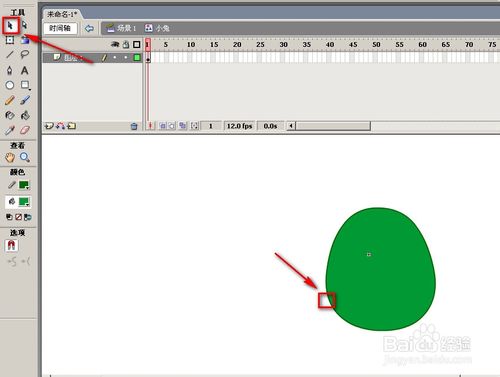Click the no color icon
This screenshot has width=500, height=377.
[19, 217]
